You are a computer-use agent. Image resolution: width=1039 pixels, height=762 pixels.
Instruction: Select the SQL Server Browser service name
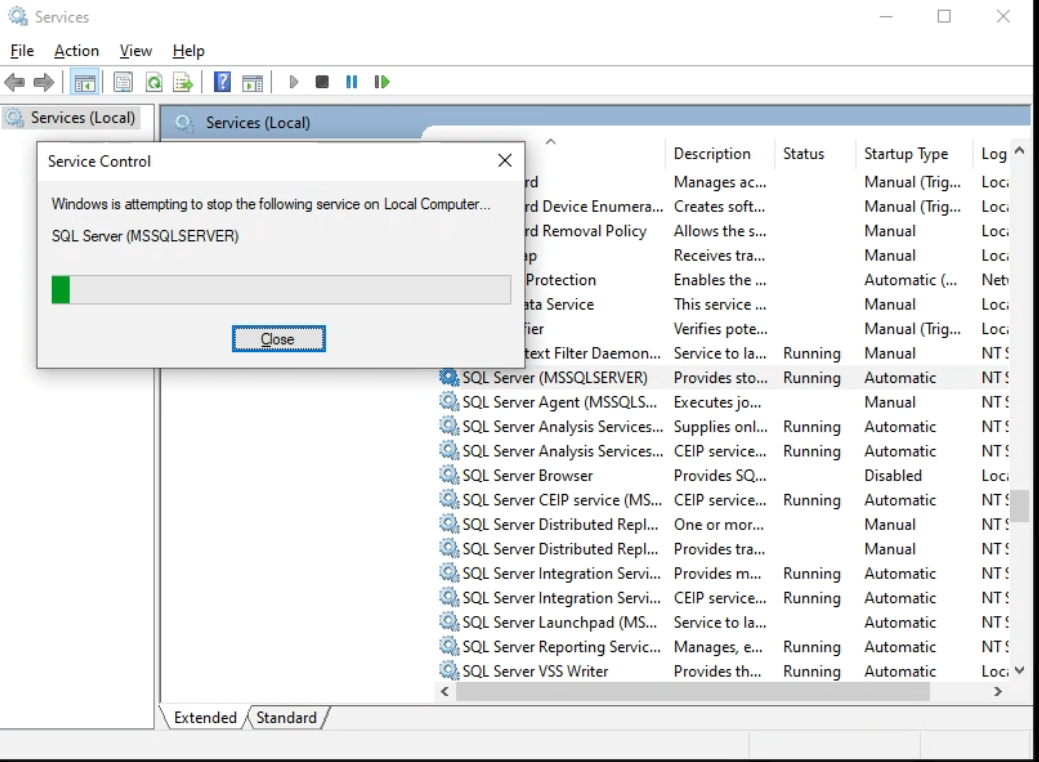(527, 476)
